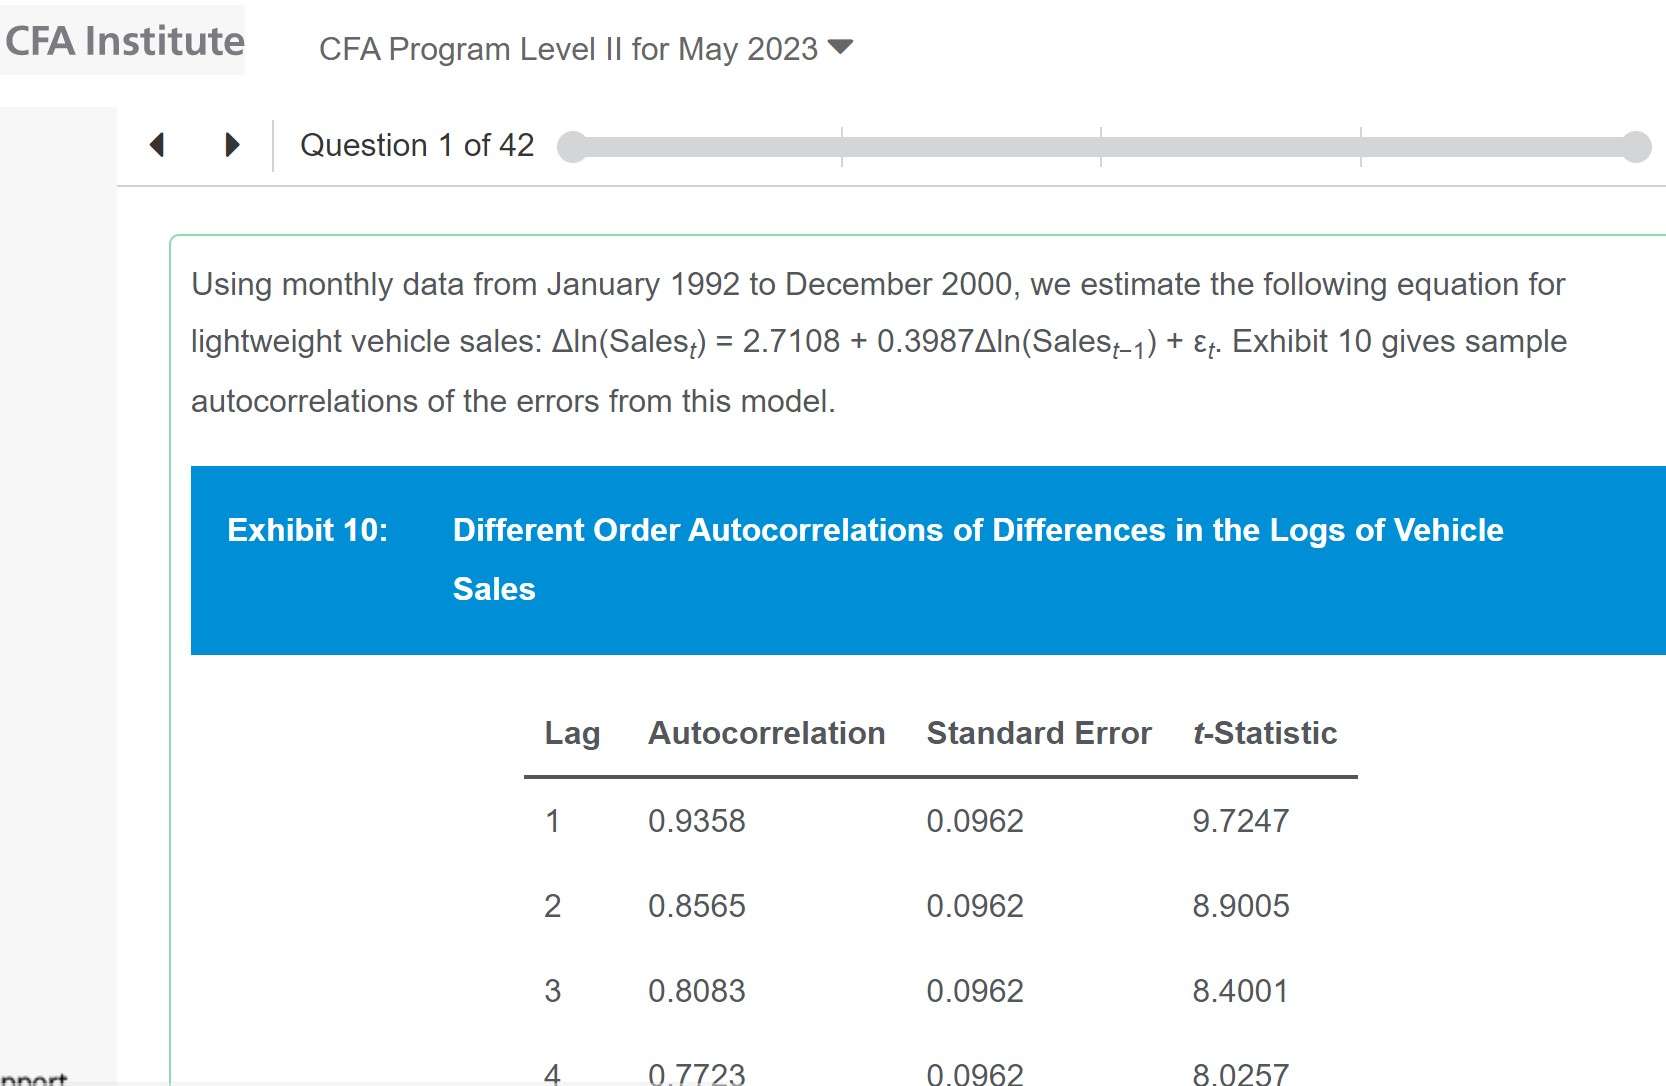Image resolution: width=1666 pixels, height=1086 pixels.
Task: Click the t-statistic value 9.7247
Action: (x=1240, y=821)
